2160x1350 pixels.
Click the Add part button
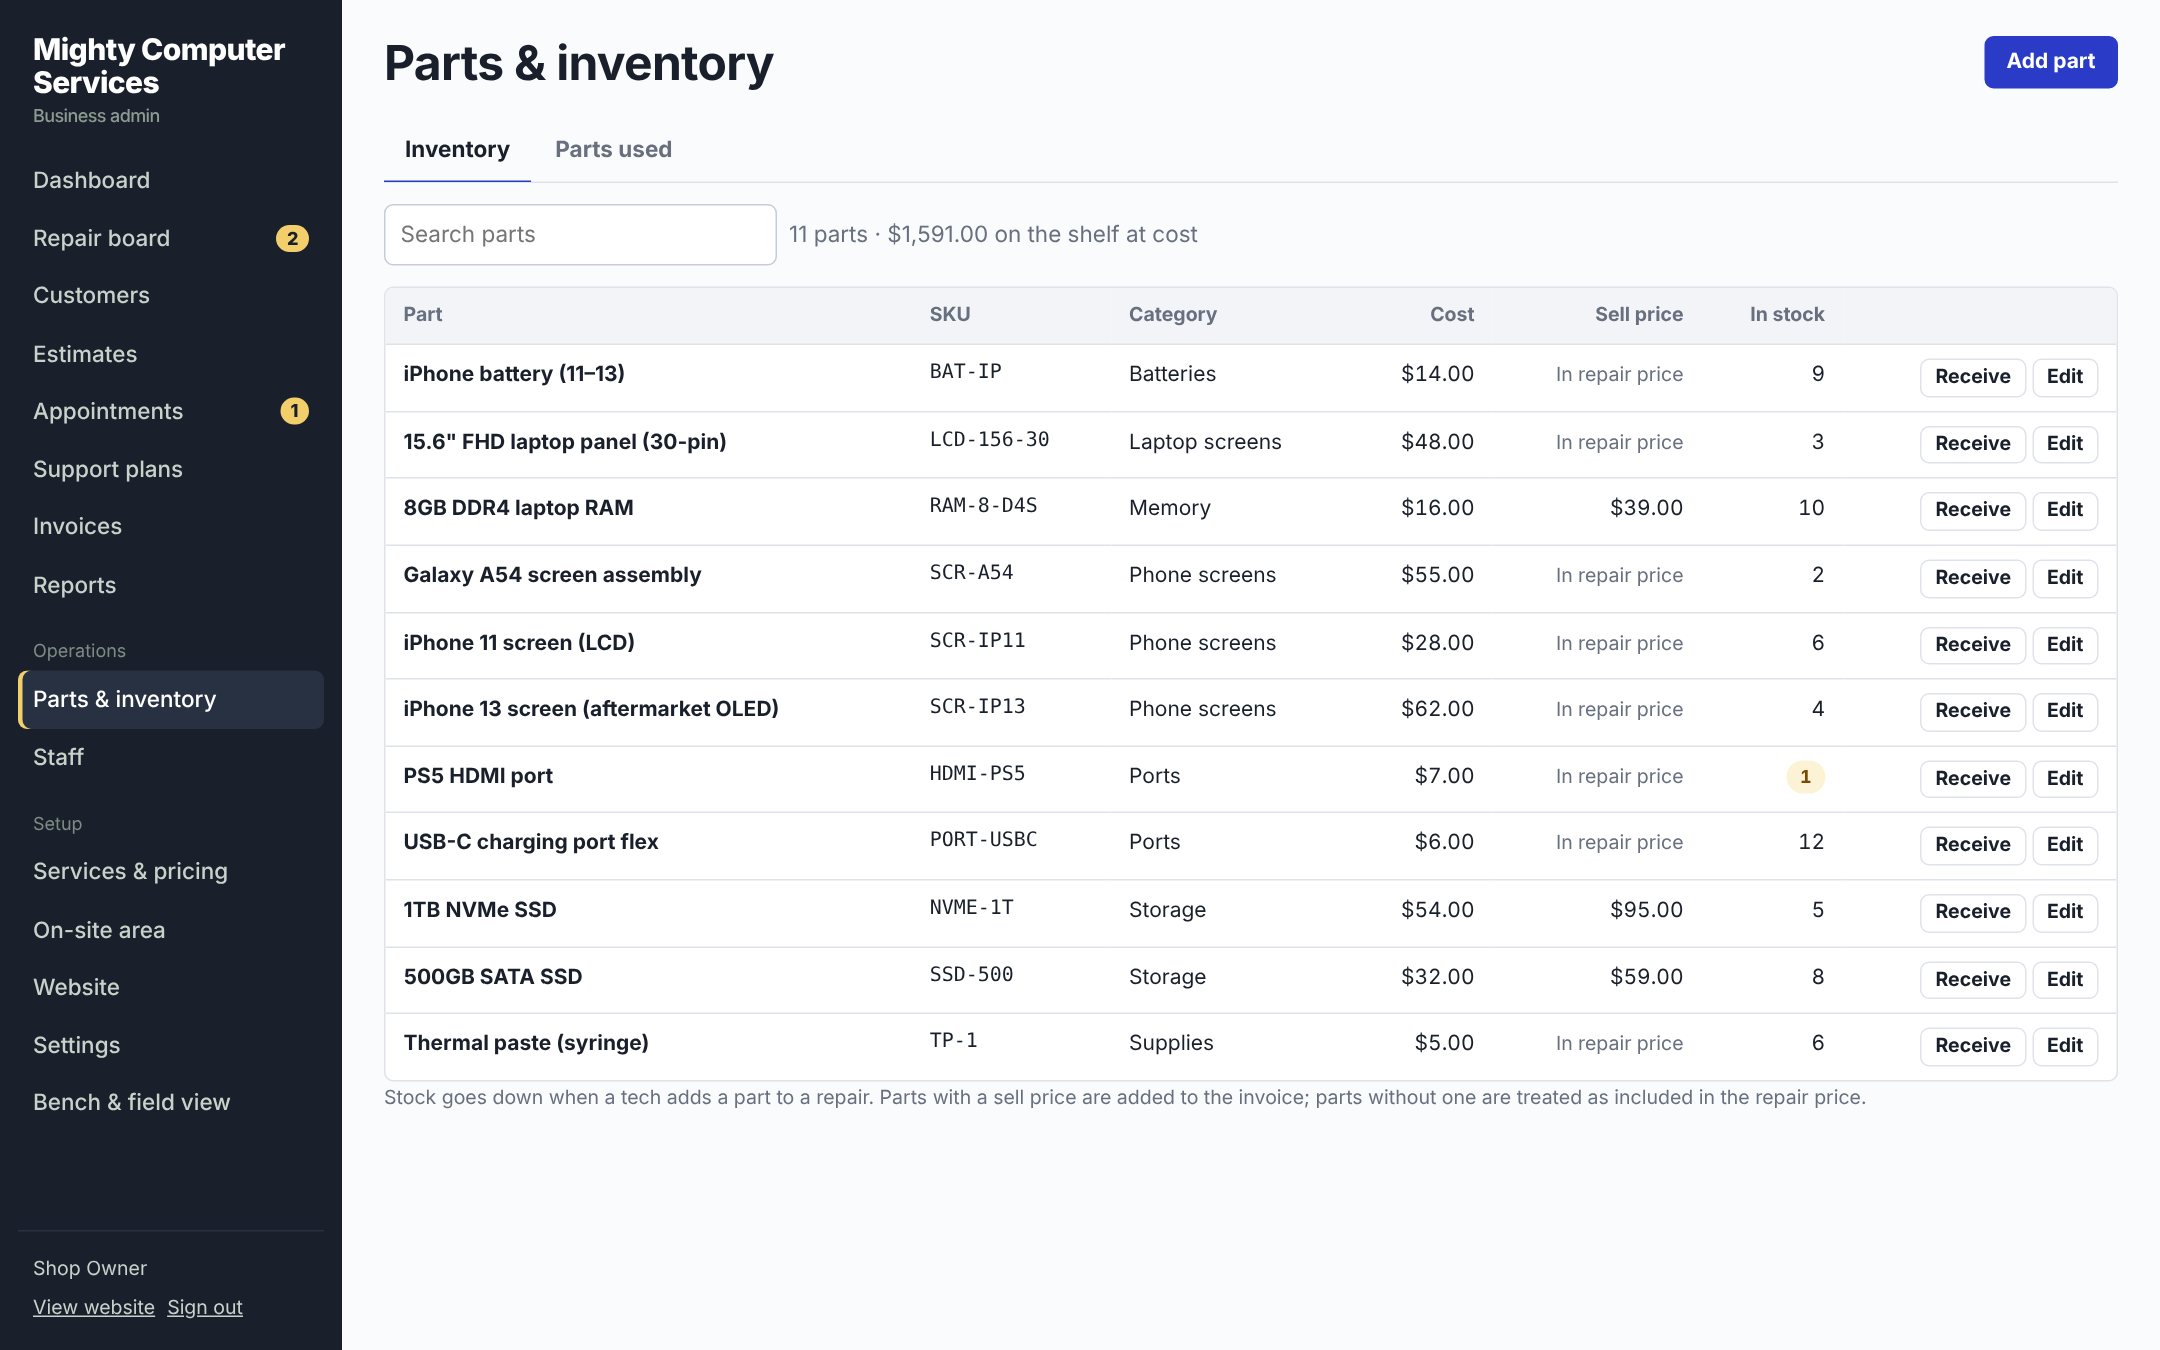pyautogui.click(x=2050, y=62)
